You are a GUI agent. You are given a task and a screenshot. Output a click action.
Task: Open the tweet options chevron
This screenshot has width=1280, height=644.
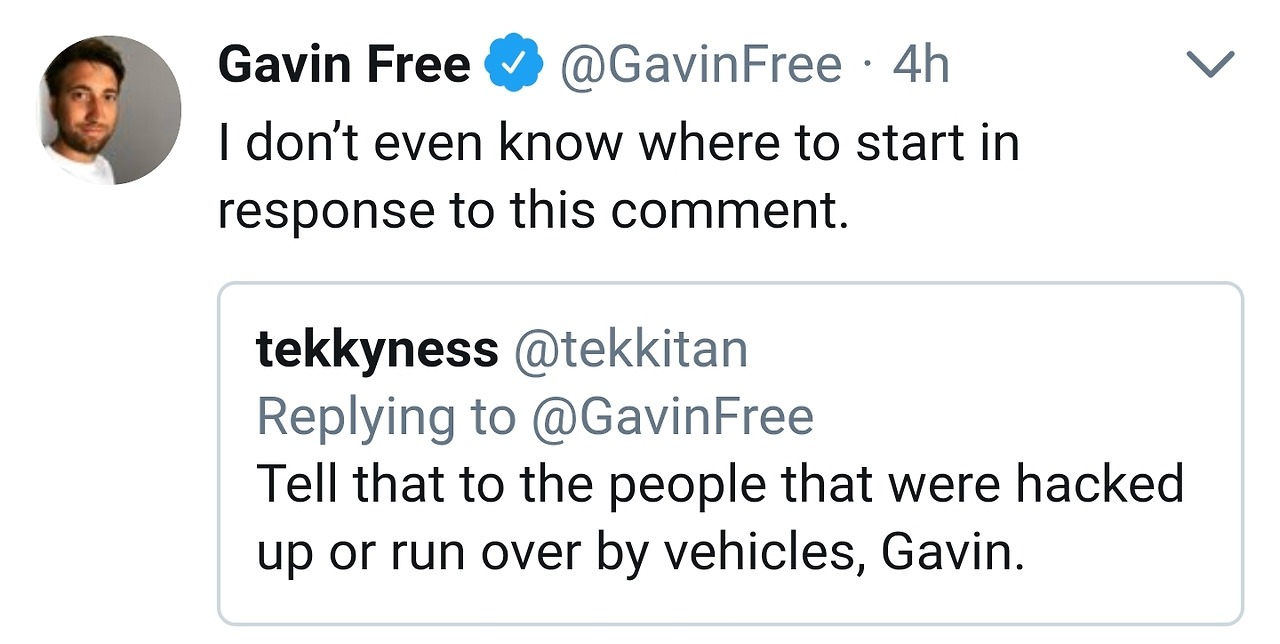pyautogui.click(x=1209, y=67)
